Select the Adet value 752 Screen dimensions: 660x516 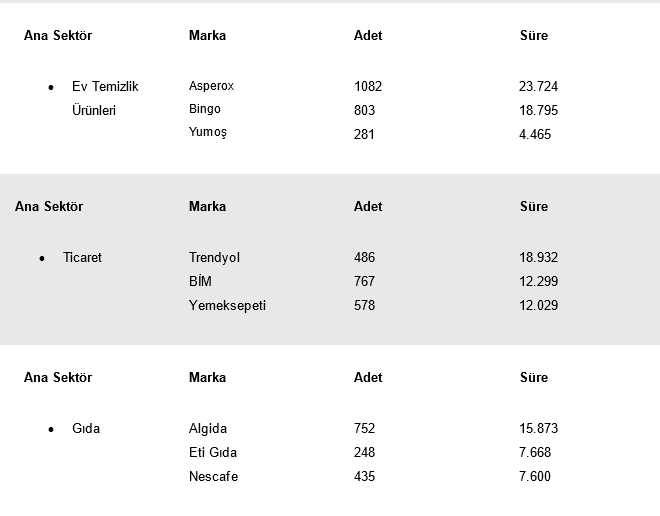point(365,428)
